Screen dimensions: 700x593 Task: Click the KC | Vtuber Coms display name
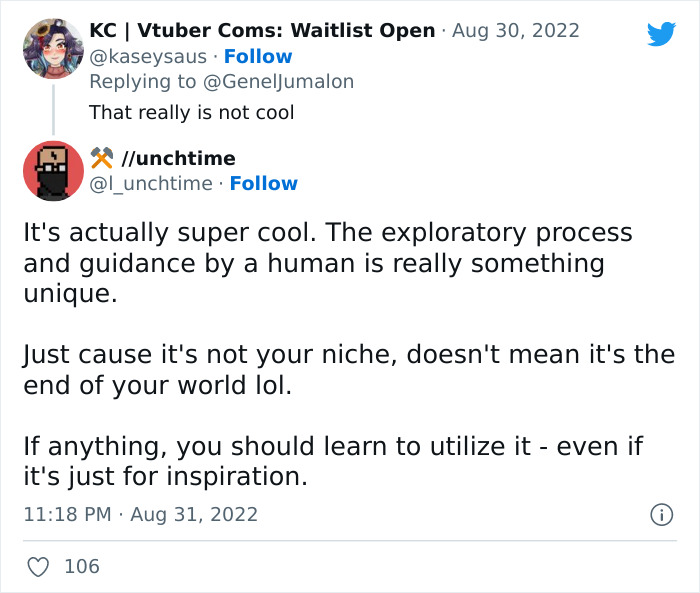tap(263, 30)
